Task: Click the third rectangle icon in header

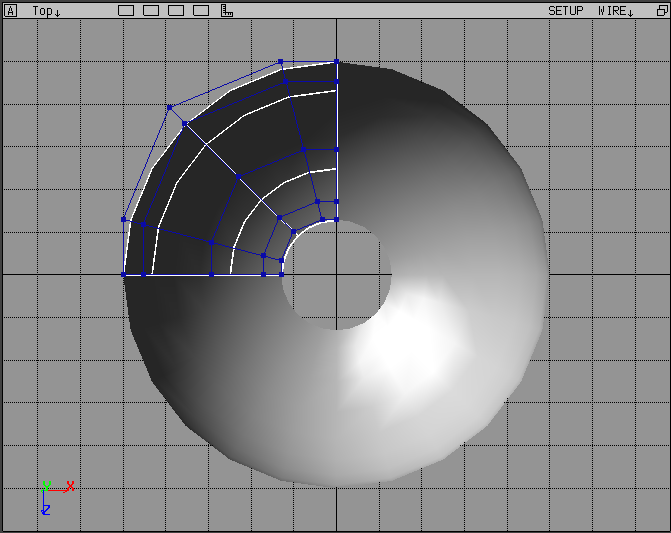Action: (176, 11)
